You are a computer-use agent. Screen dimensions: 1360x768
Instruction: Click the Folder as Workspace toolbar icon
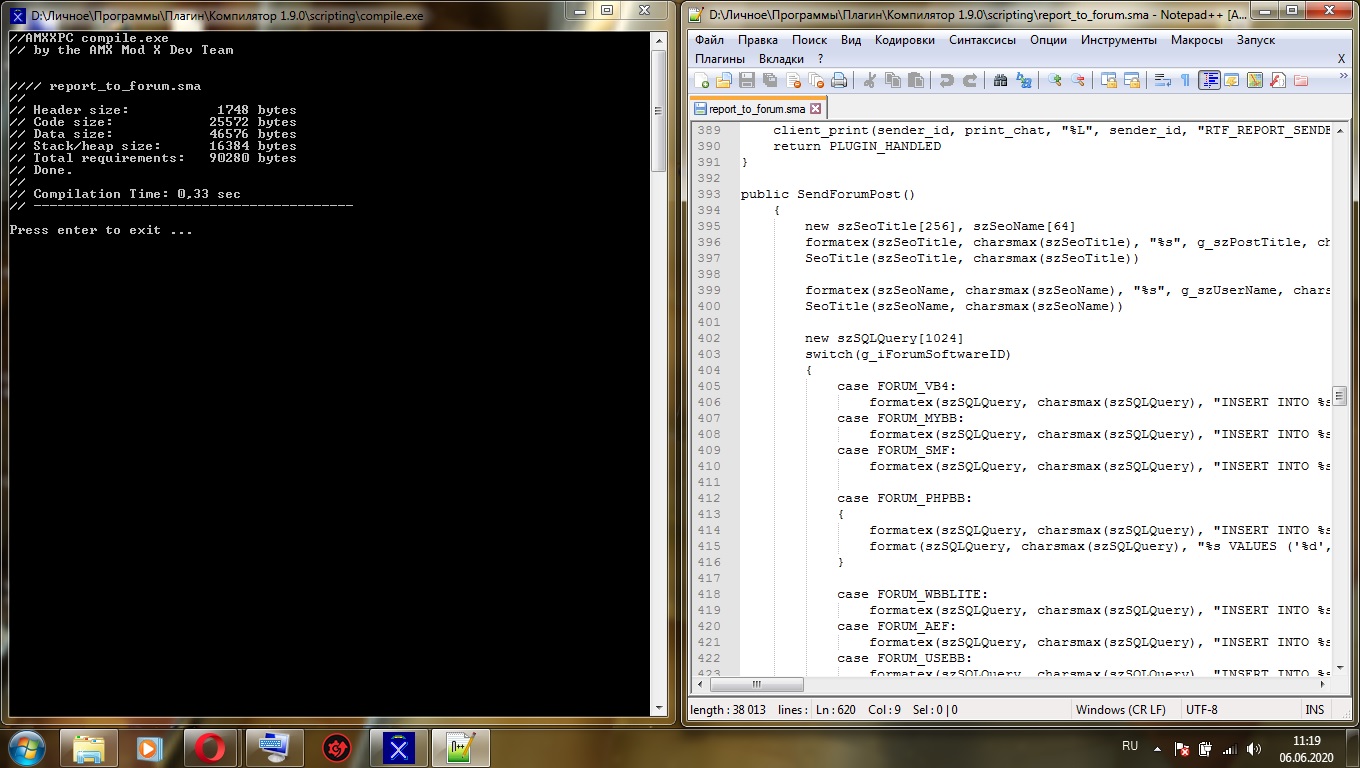click(x=1301, y=81)
